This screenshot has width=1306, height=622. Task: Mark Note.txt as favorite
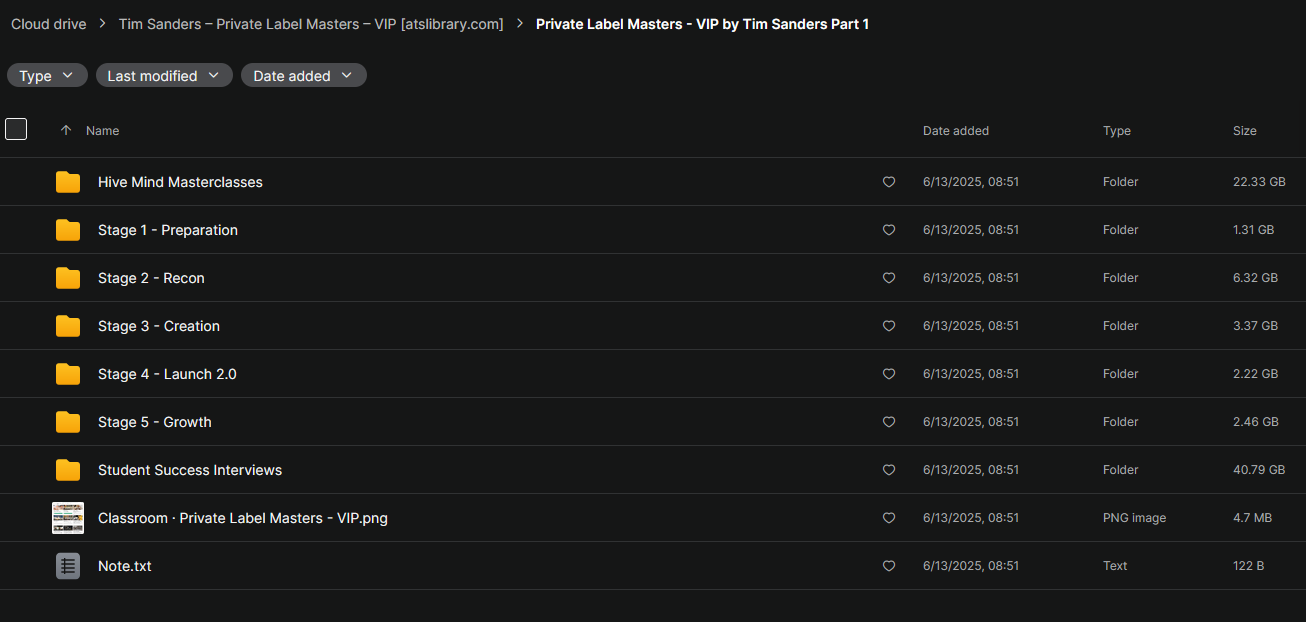pos(888,566)
